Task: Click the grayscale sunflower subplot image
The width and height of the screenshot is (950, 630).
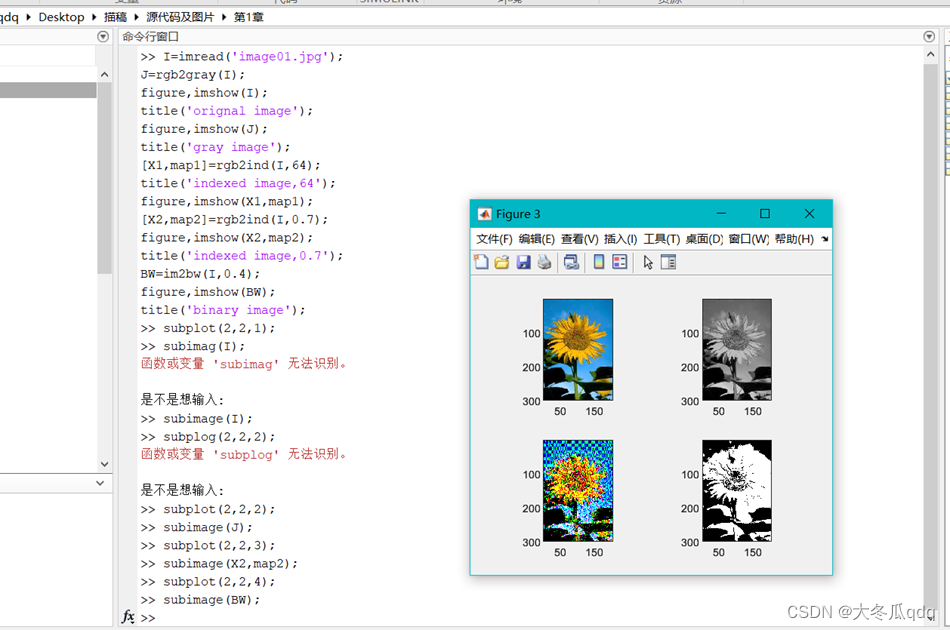Action: pyautogui.click(x=737, y=350)
